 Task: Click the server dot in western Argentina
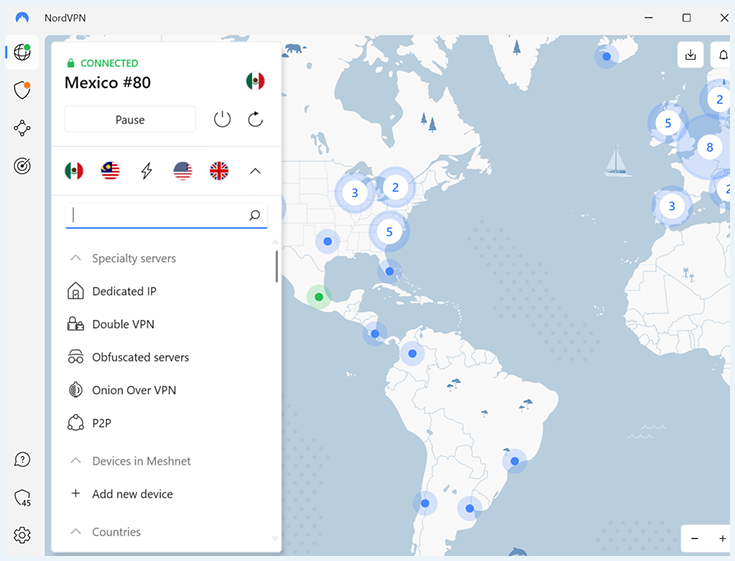(x=425, y=503)
